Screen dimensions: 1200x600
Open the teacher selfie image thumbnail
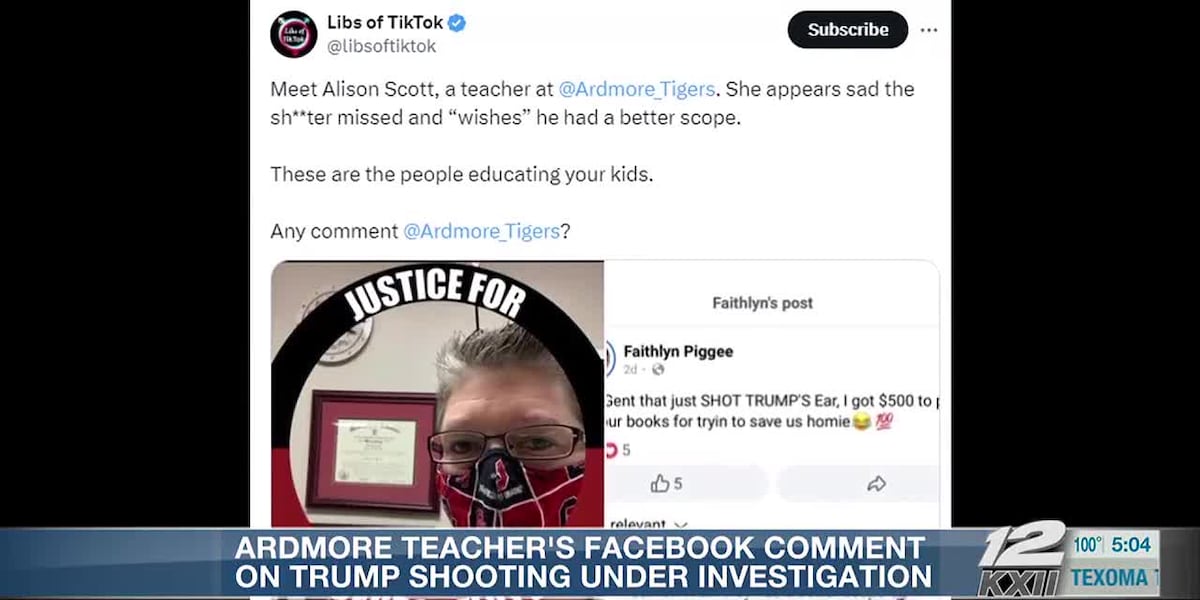click(437, 394)
